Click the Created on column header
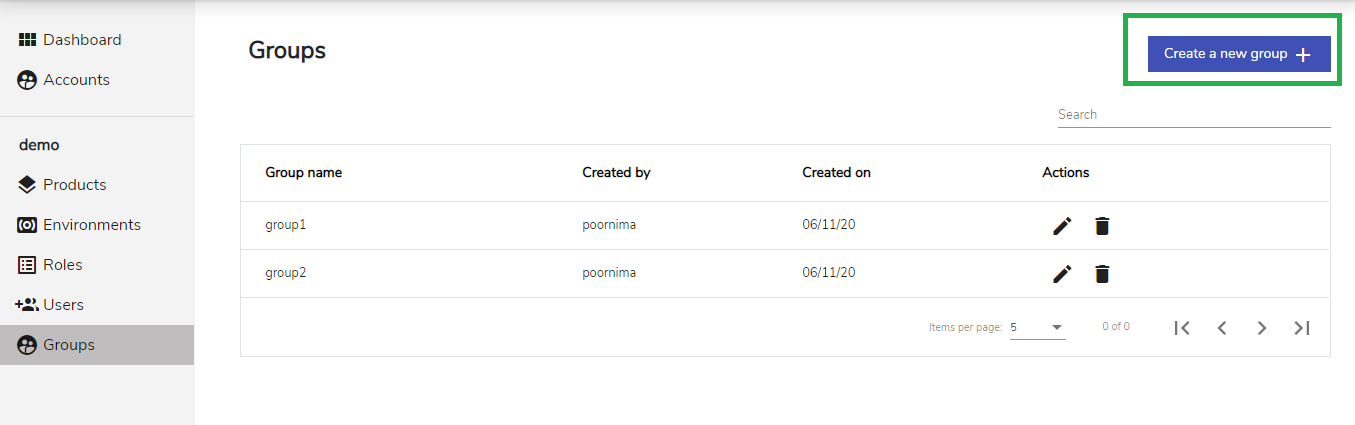Screen dimensions: 1355x425 pyautogui.click(x=836, y=173)
